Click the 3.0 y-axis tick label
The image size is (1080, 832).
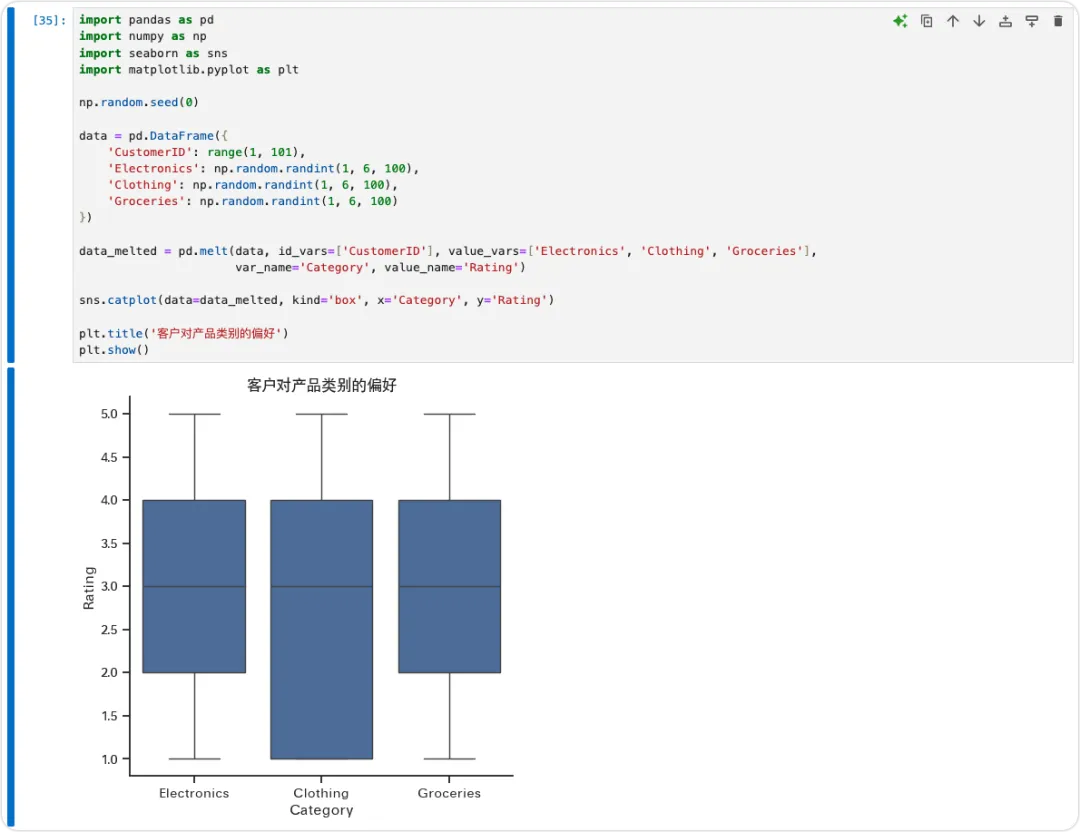(110, 586)
